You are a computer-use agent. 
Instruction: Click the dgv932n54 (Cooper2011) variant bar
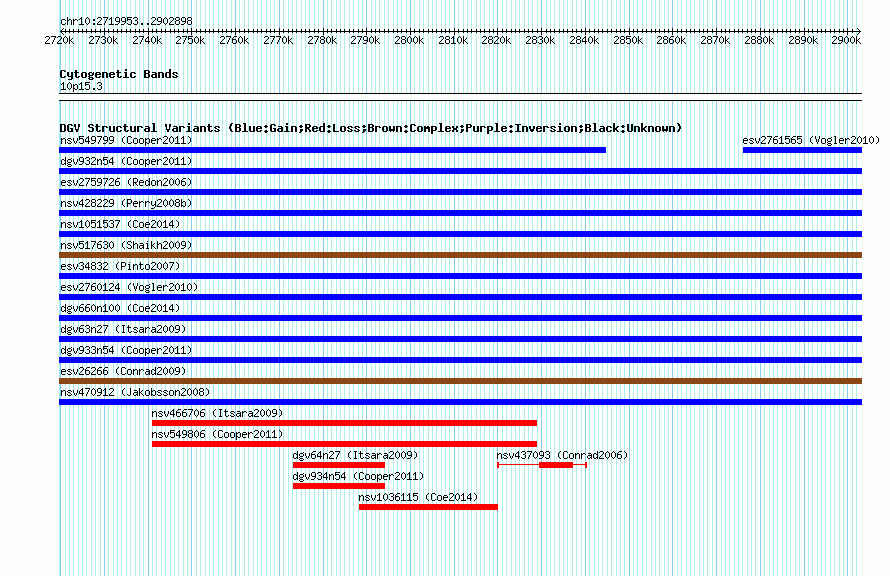pyautogui.click(x=460, y=171)
